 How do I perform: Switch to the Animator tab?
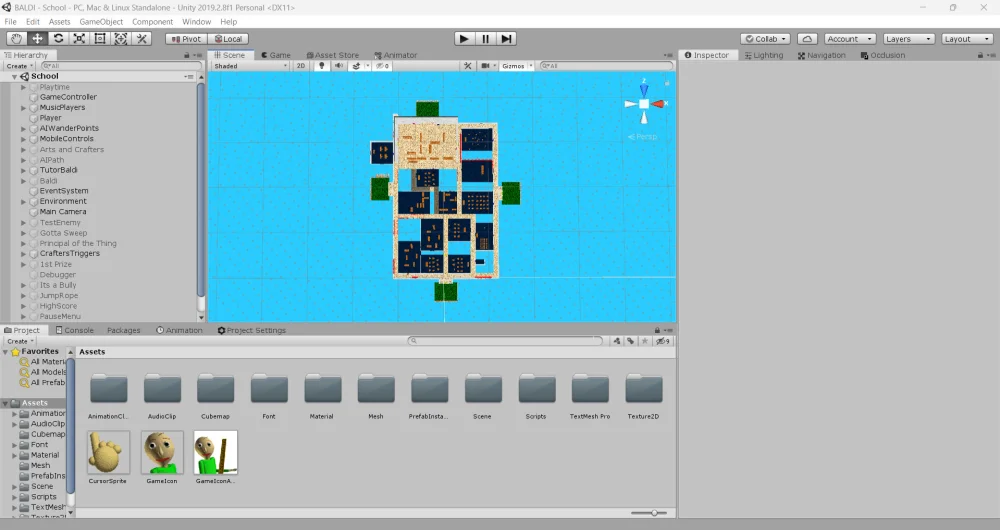point(395,55)
